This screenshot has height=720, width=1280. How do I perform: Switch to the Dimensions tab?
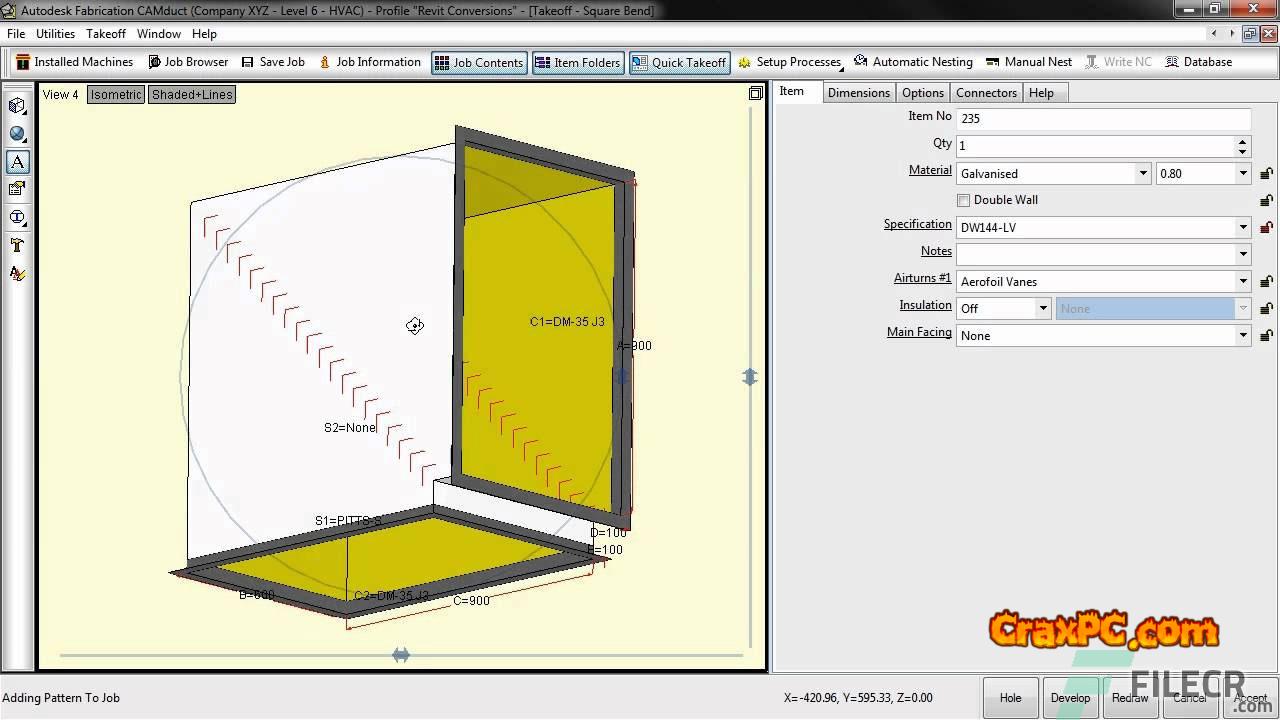(x=858, y=93)
